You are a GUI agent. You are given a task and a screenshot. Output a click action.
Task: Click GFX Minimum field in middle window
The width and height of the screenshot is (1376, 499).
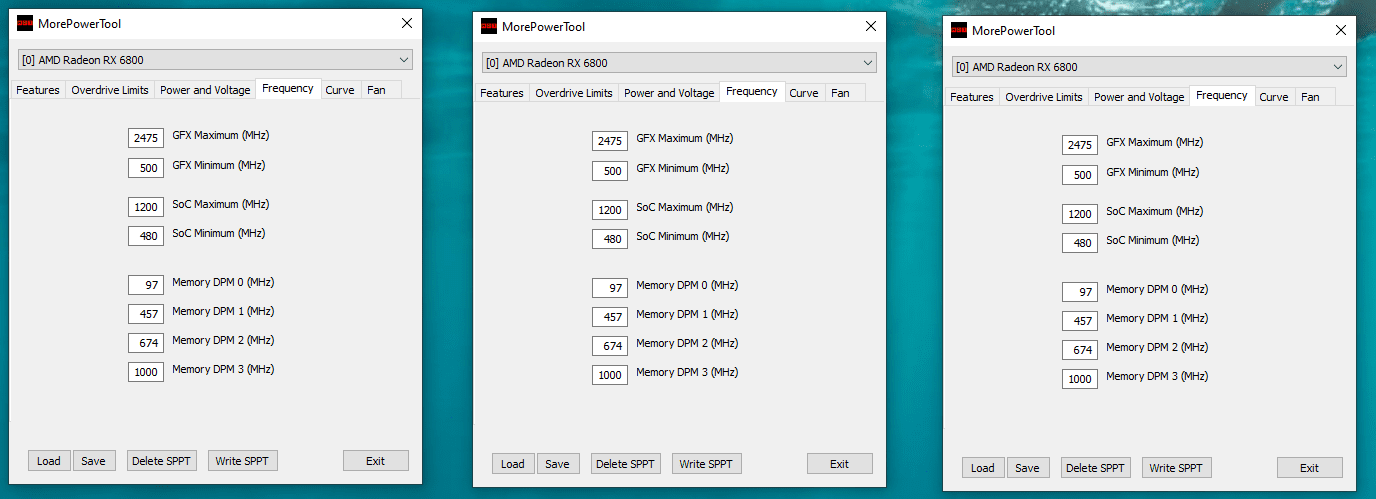click(610, 170)
